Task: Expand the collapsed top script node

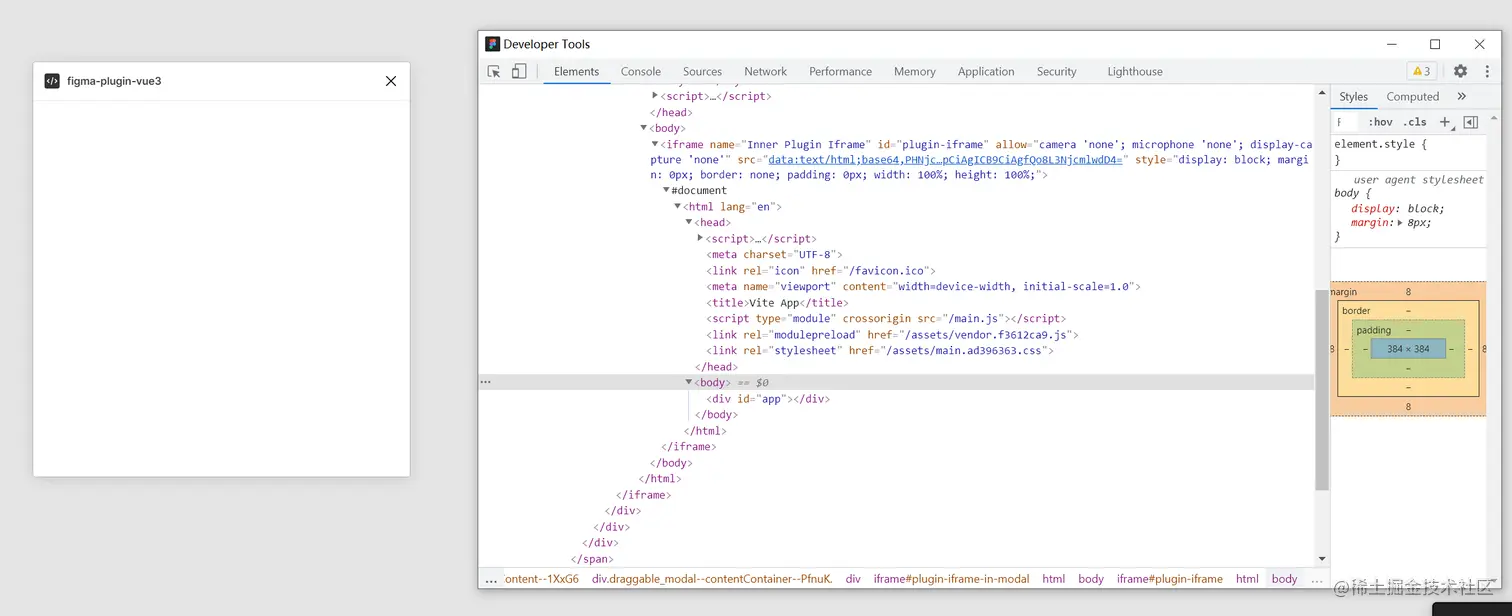Action: coord(655,95)
